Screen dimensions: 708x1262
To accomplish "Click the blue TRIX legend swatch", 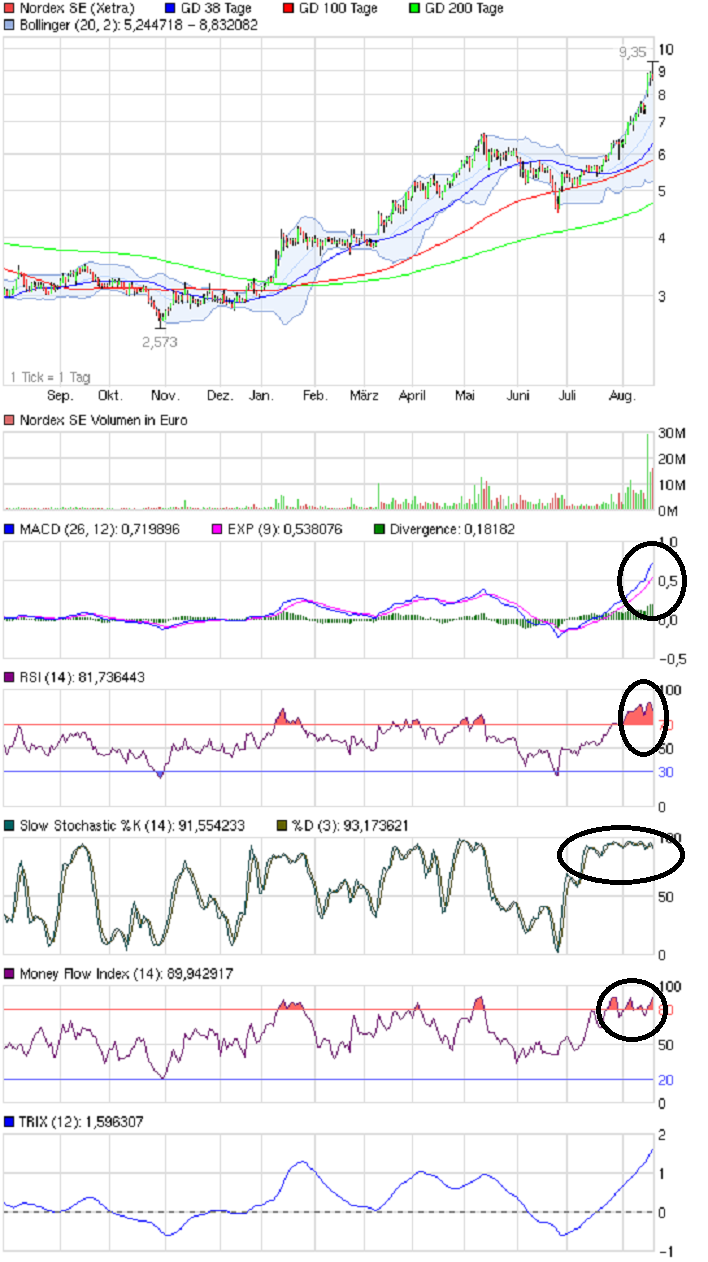I will (9, 1122).
